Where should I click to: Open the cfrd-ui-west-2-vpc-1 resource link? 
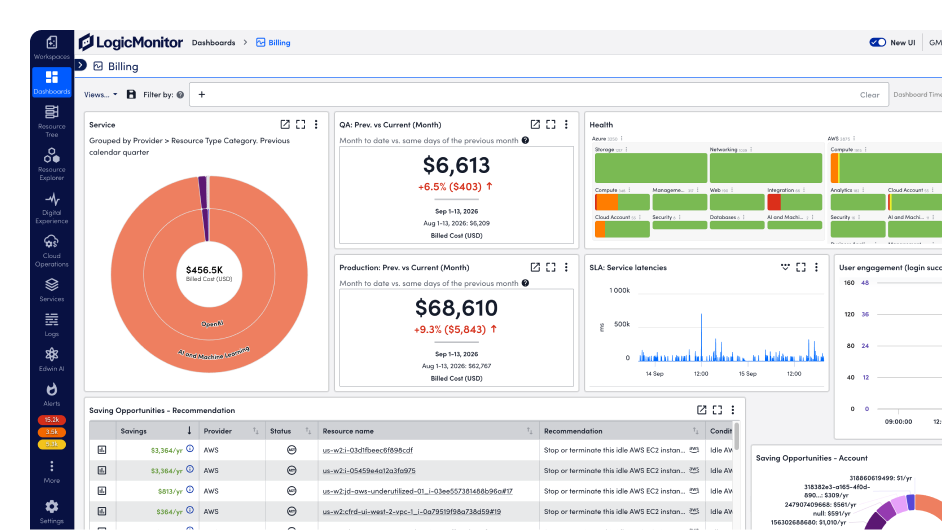coord(412,511)
